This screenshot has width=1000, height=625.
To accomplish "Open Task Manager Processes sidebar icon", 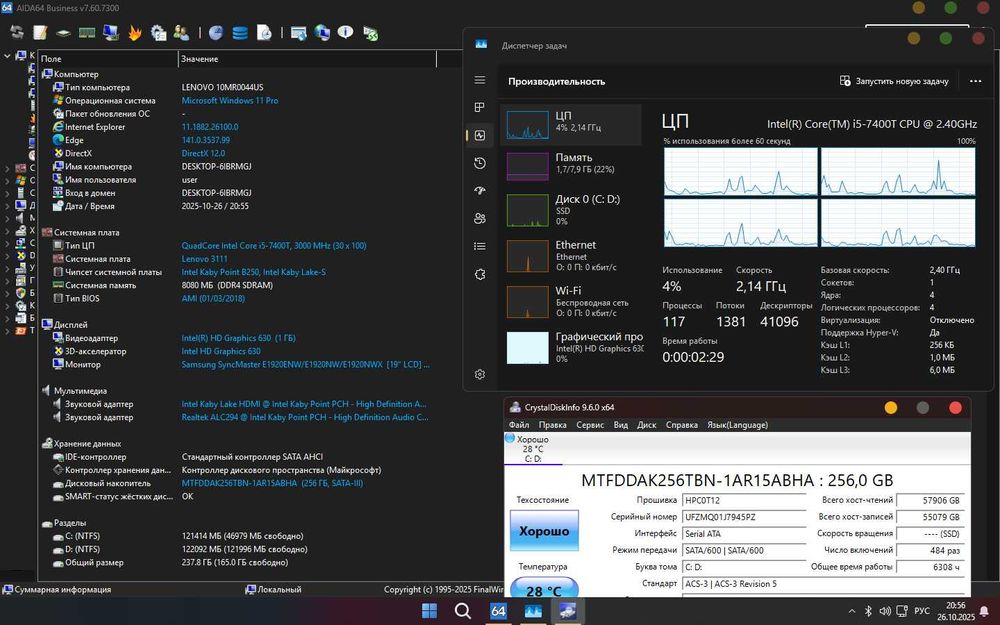I will (x=480, y=107).
